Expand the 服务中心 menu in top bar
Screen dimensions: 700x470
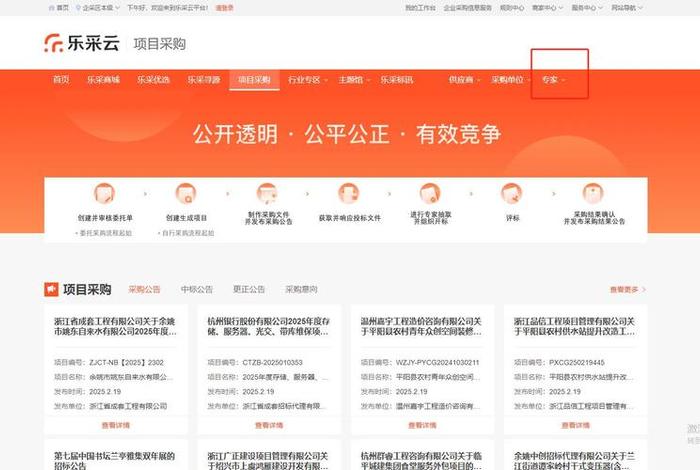click(587, 8)
